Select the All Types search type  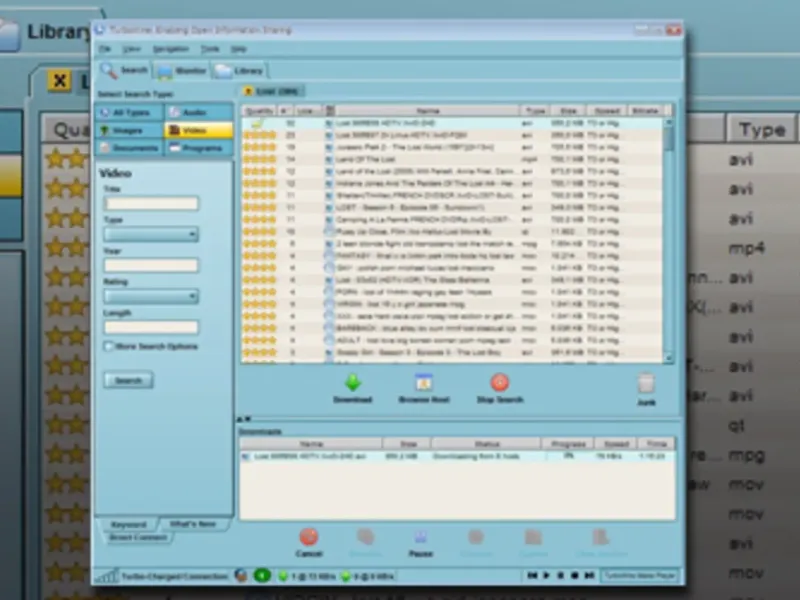point(130,112)
